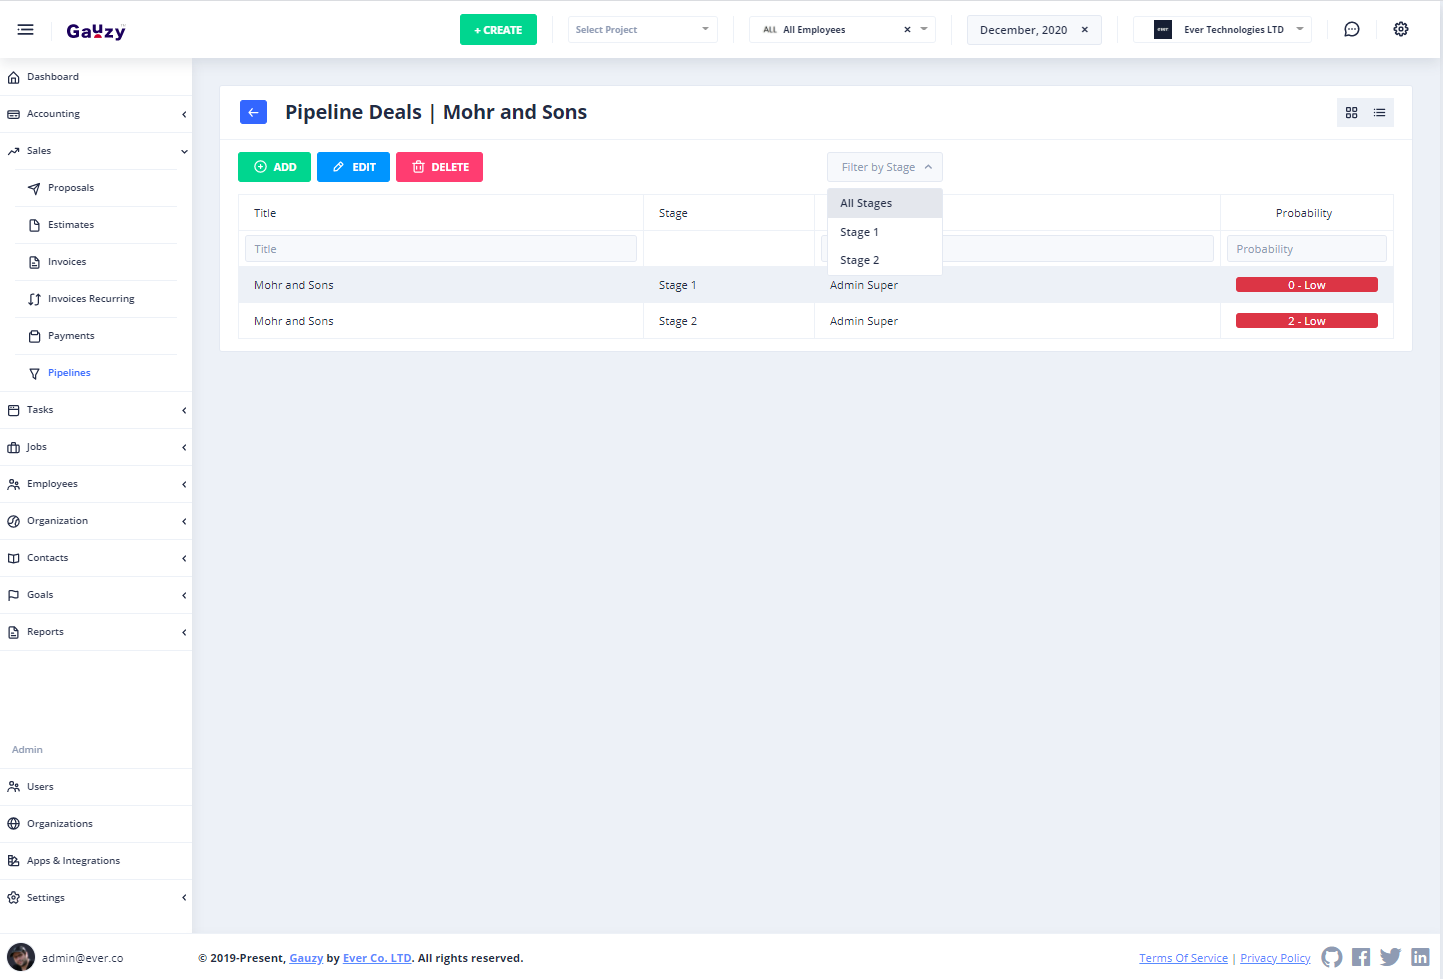
Task: Select All Stages filter option
Action: 866,203
